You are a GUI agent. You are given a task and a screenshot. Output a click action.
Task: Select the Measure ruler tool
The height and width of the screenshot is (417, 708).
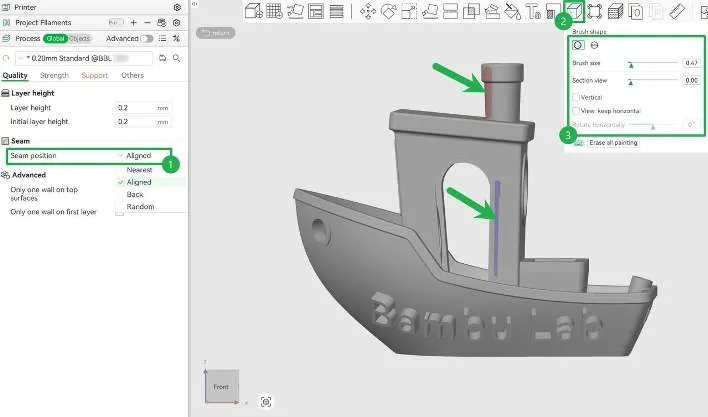pos(677,11)
